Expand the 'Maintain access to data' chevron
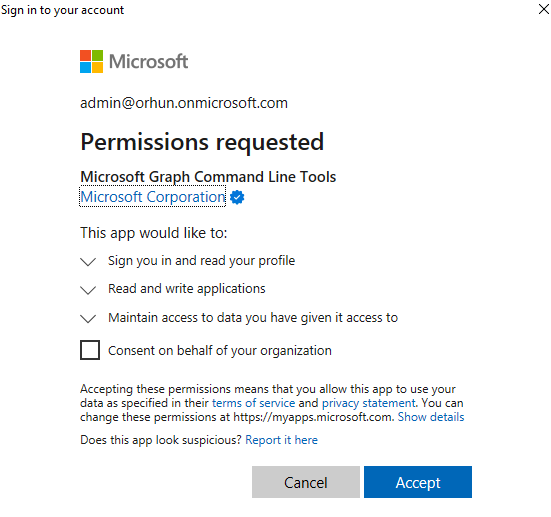The width and height of the screenshot is (551, 517). 88,319
